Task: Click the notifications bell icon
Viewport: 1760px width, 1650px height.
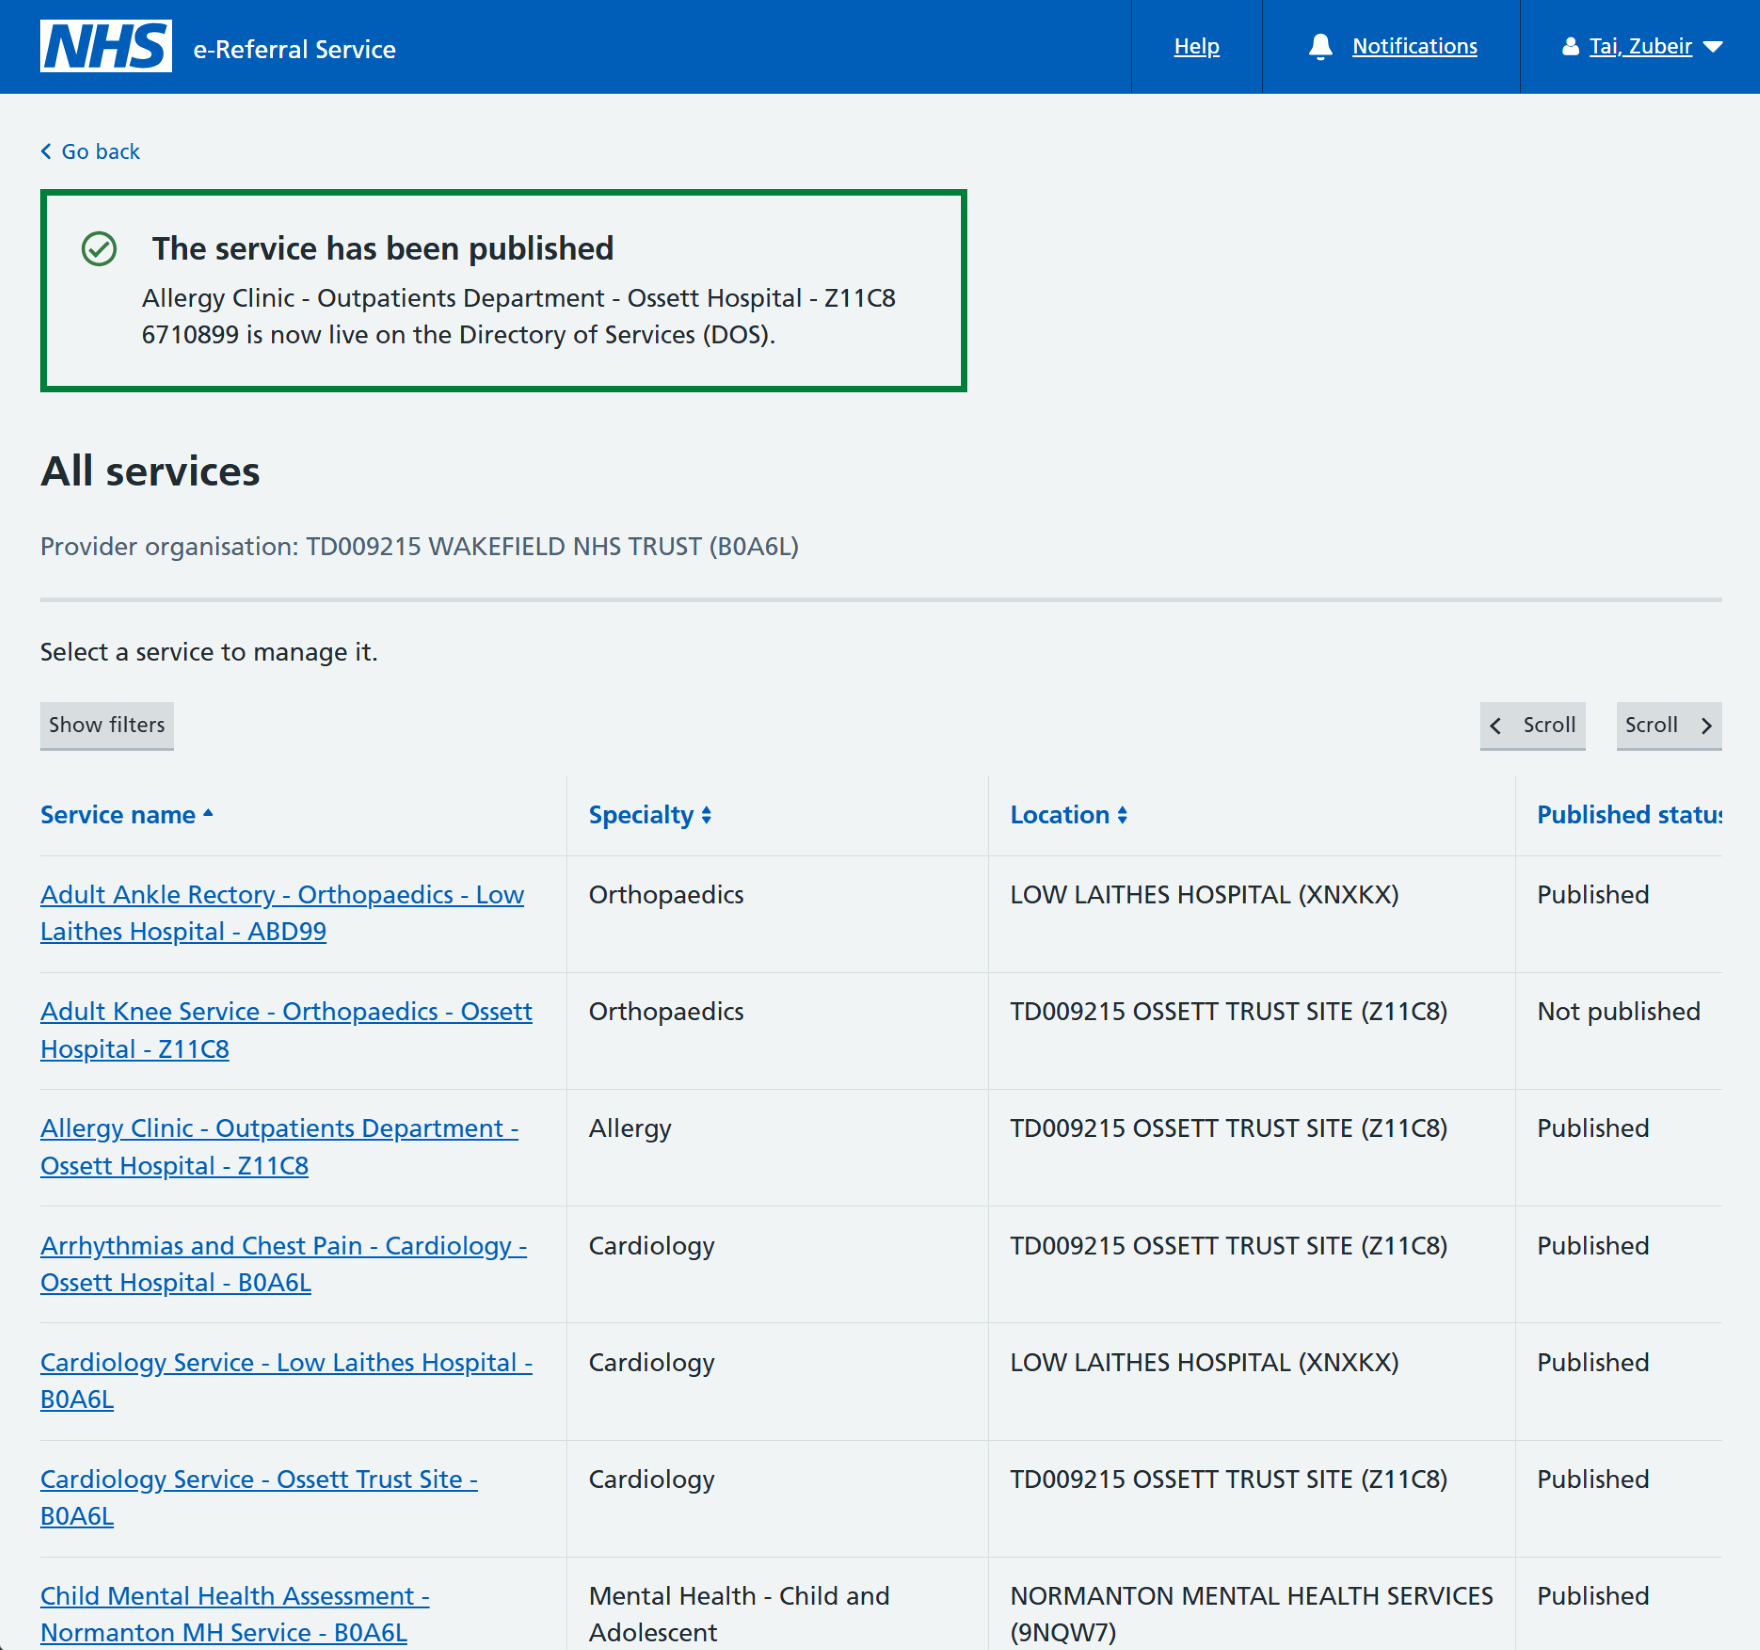Action: coord(1320,46)
